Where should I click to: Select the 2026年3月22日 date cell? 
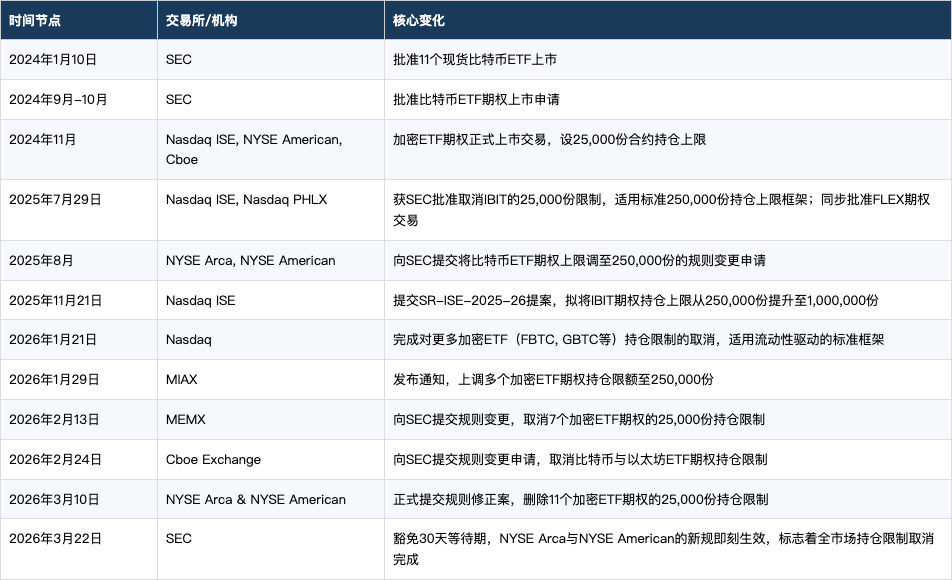(x=55, y=539)
